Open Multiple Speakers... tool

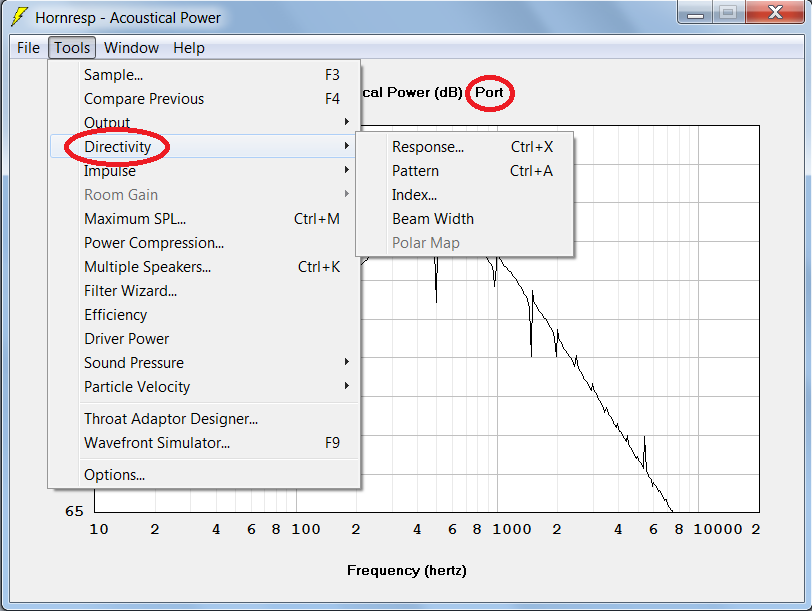pos(205,267)
